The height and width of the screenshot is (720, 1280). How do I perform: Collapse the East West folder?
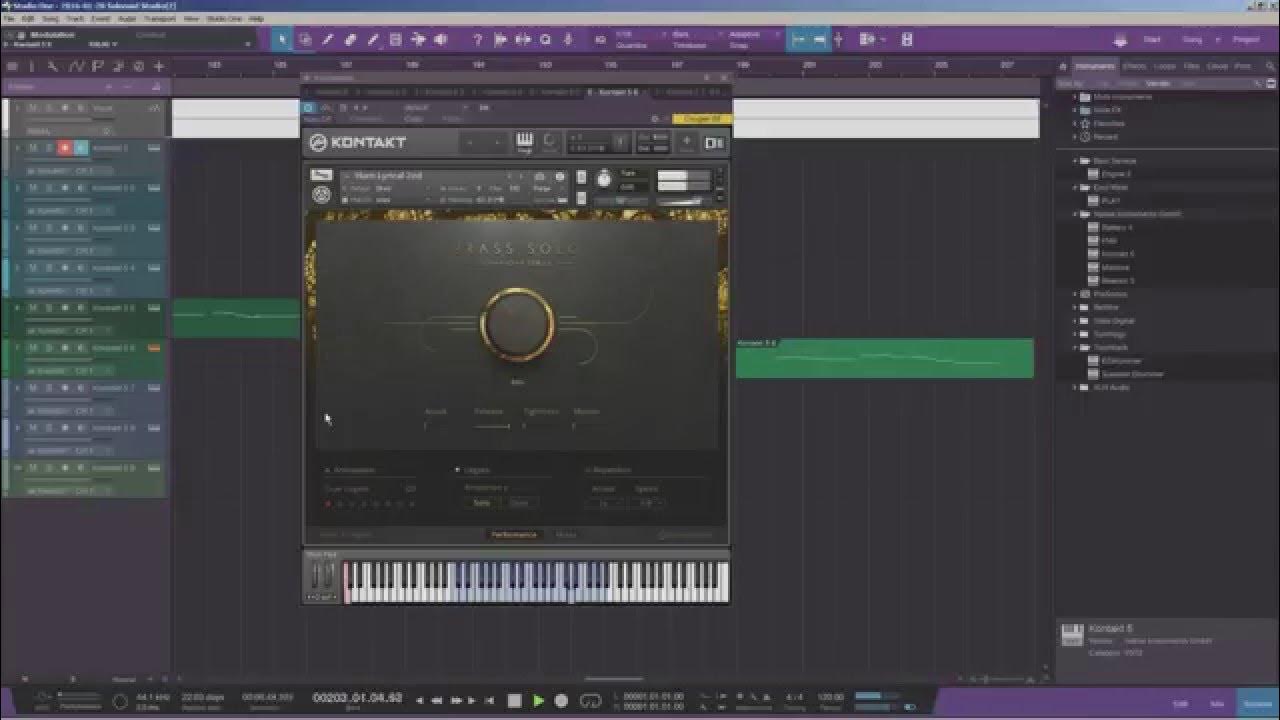pyautogui.click(x=1076, y=187)
